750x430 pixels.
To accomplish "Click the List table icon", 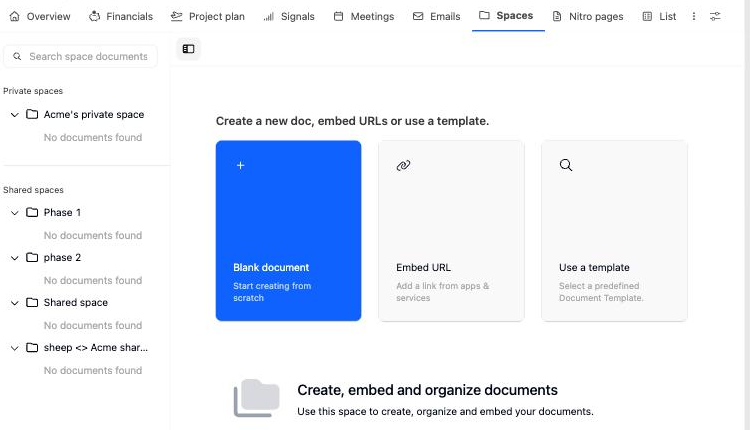I will point(647,16).
